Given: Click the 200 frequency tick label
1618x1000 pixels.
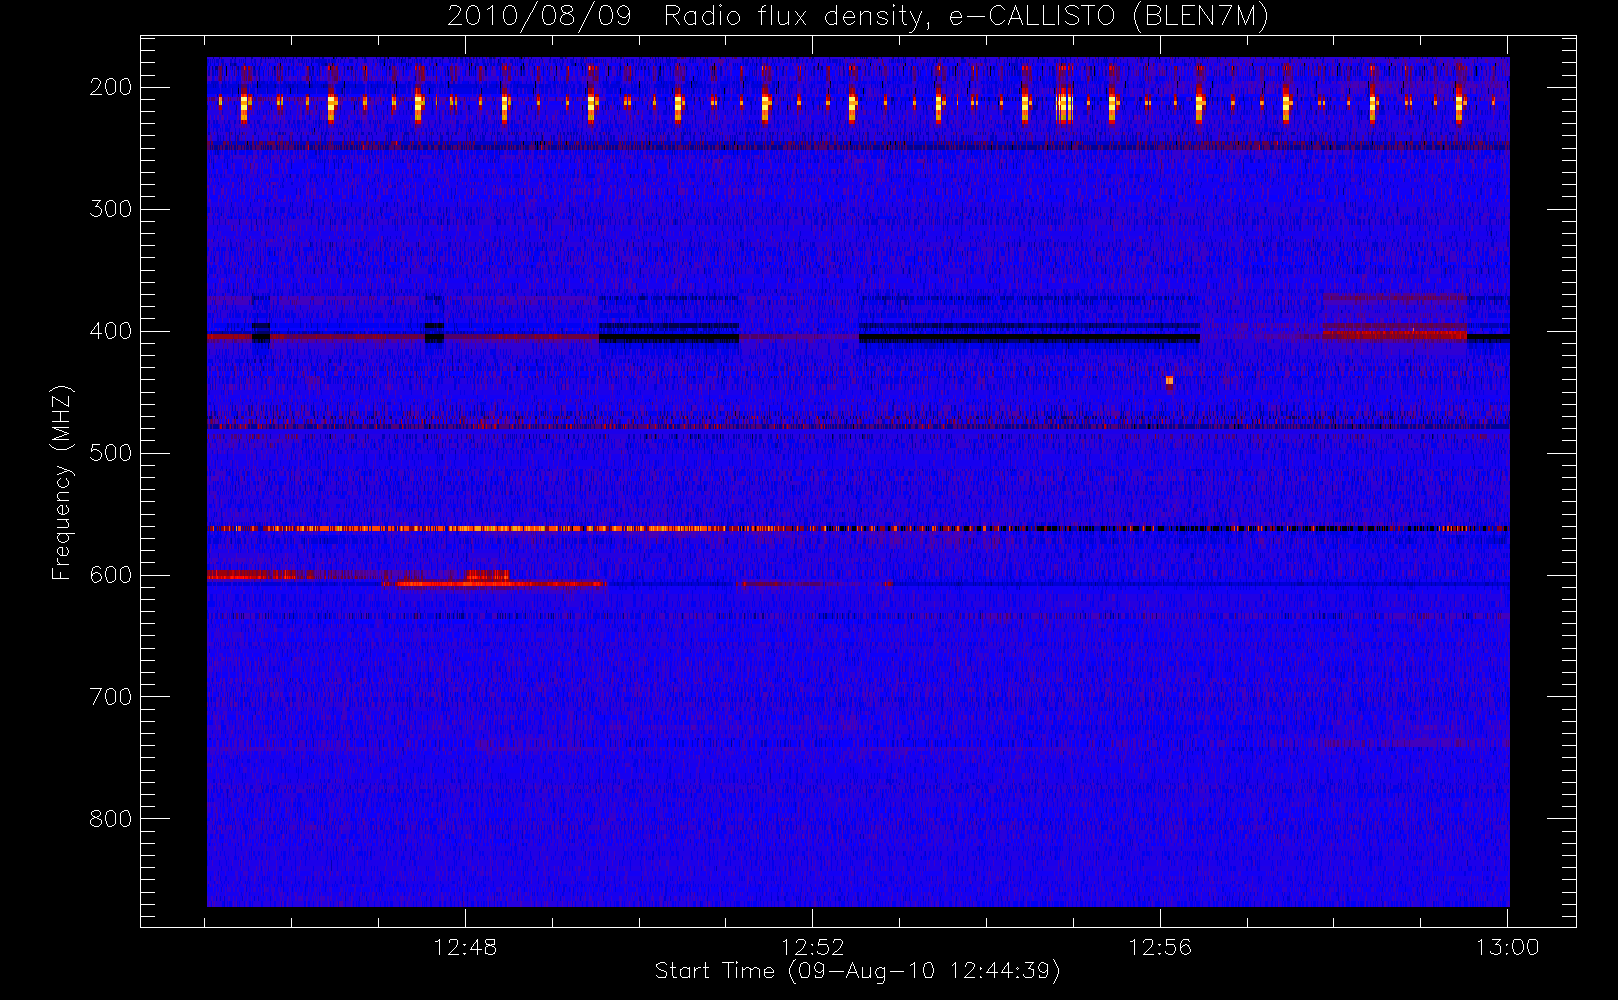Looking at the screenshot, I should click(111, 87).
